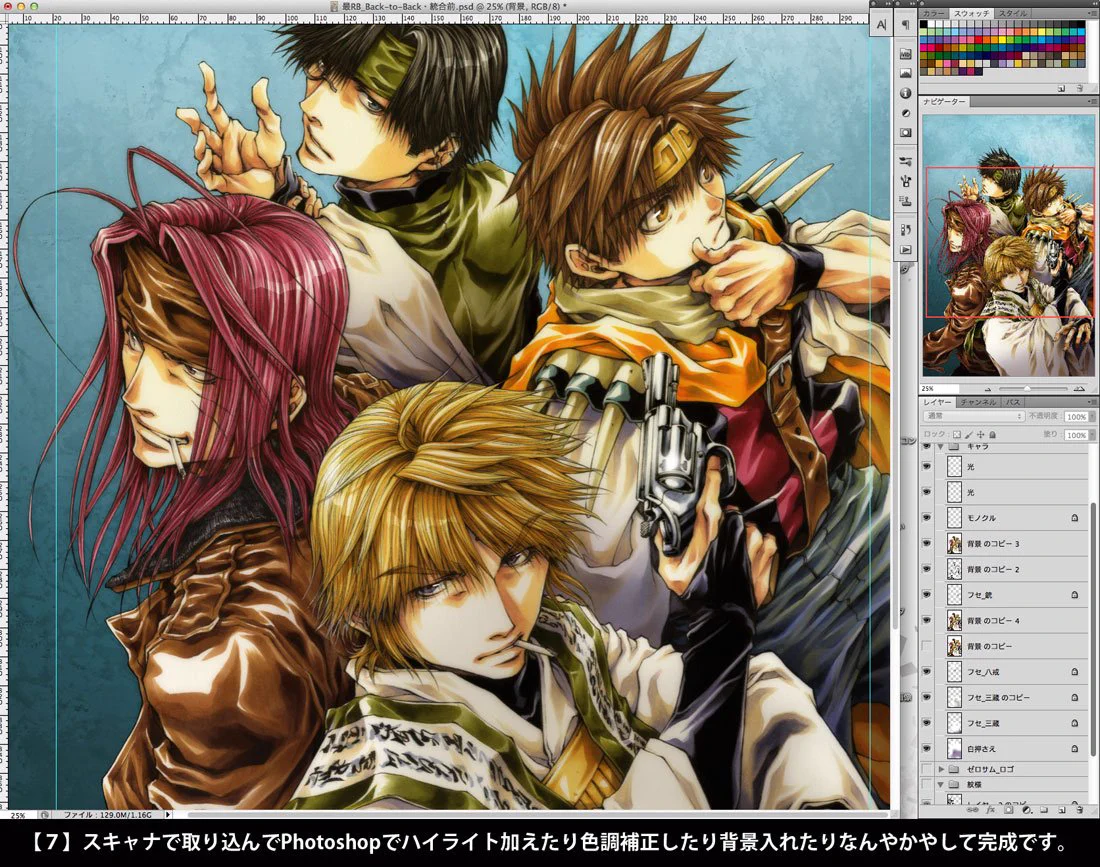Lock transparent pixels in Layers panel
Viewport: 1100px width, 867px height.
[x=956, y=435]
